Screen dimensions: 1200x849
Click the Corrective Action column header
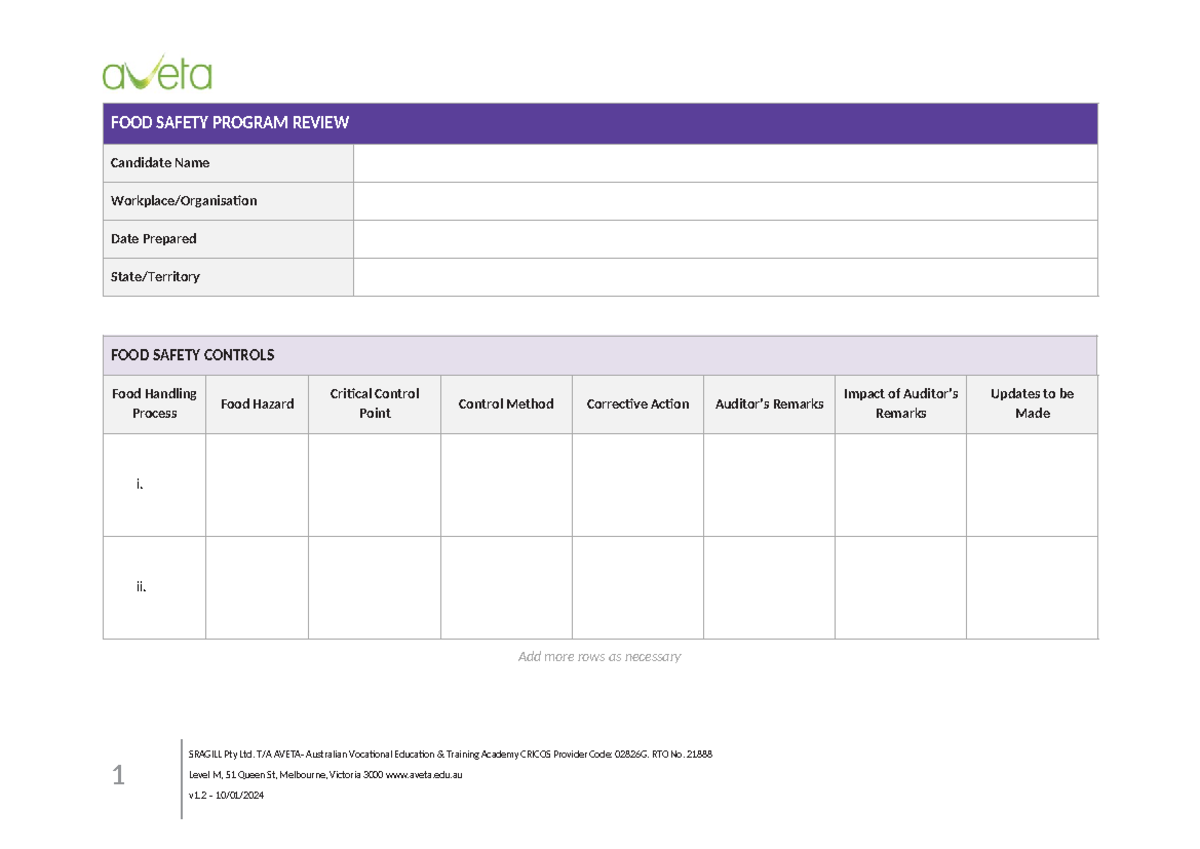(638, 404)
